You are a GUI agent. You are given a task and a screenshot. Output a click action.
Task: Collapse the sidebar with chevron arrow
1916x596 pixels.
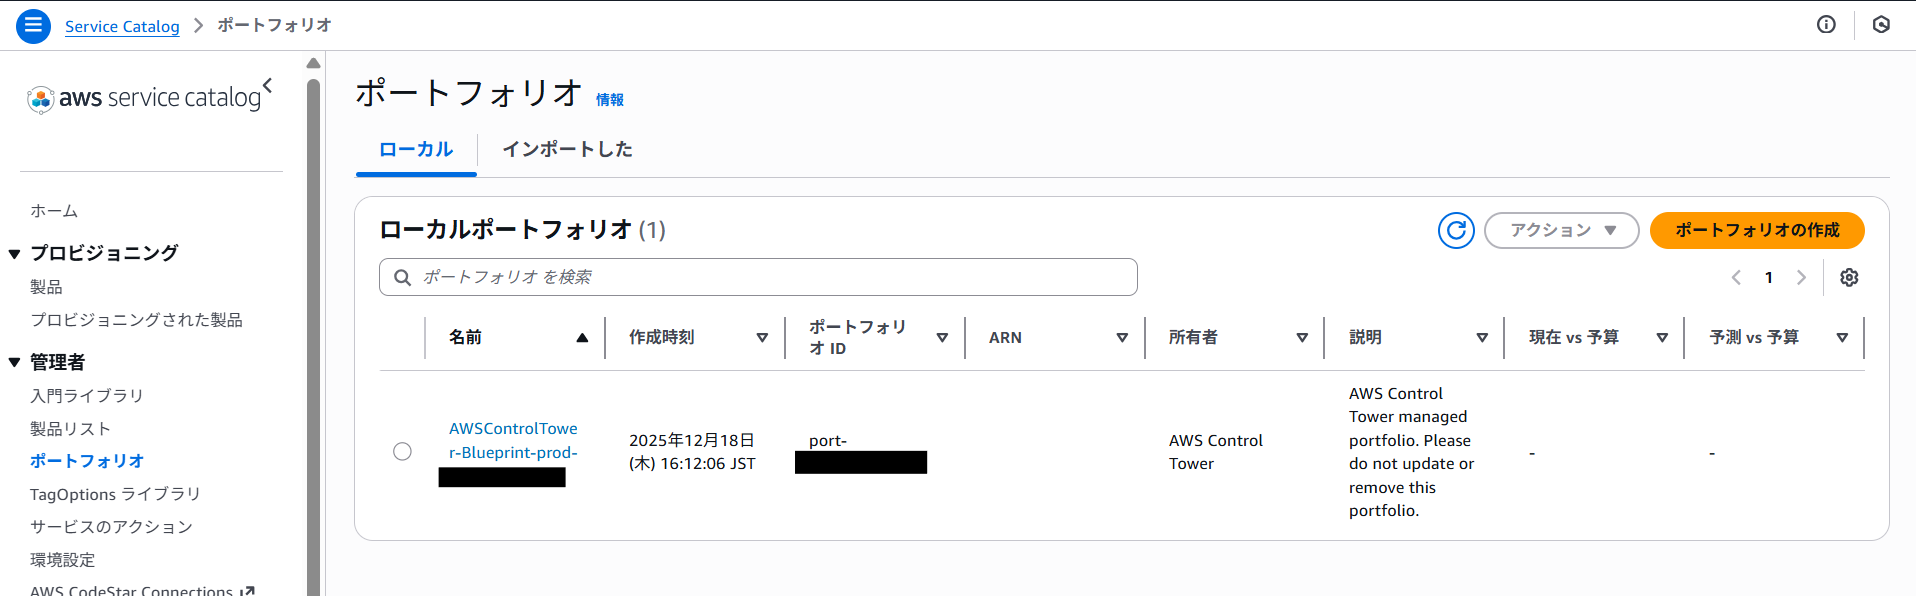(268, 85)
